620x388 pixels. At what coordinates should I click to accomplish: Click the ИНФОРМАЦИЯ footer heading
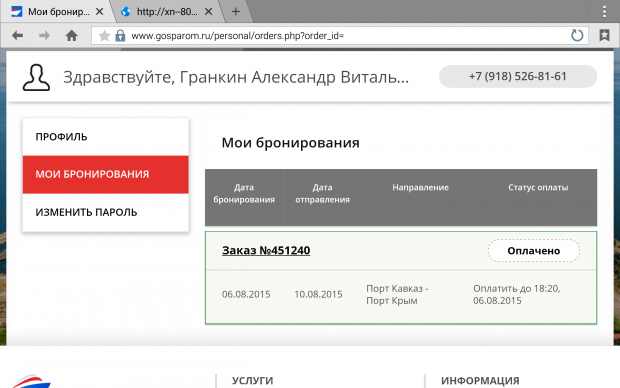point(480,380)
